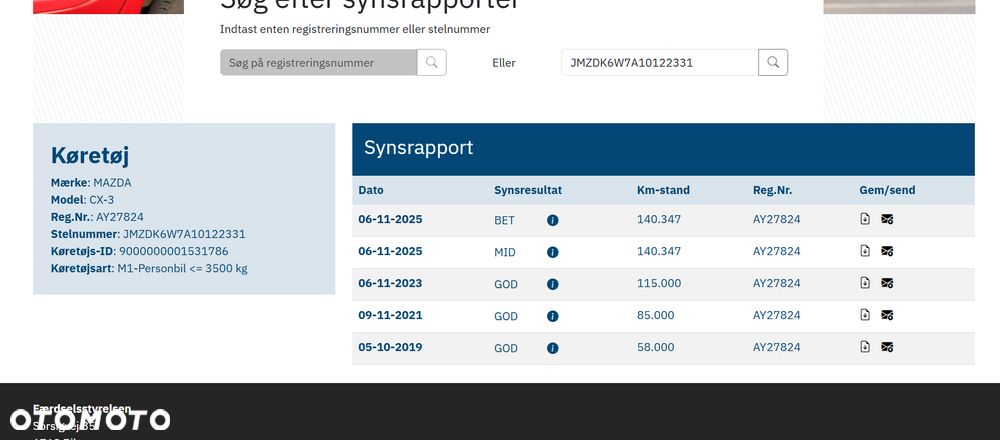Select the Model CX-3 line

pyautogui.click(x=83, y=200)
